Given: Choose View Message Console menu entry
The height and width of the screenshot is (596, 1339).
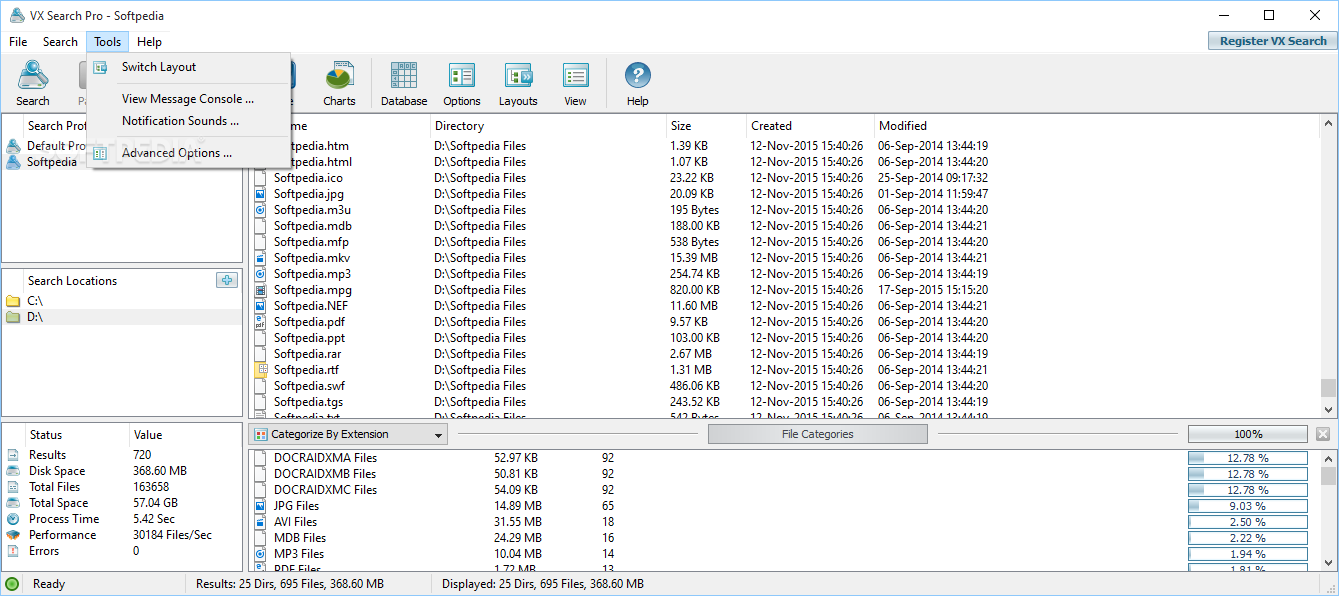Looking at the screenshot, I should pyautogui.click(x=188, y=99).
